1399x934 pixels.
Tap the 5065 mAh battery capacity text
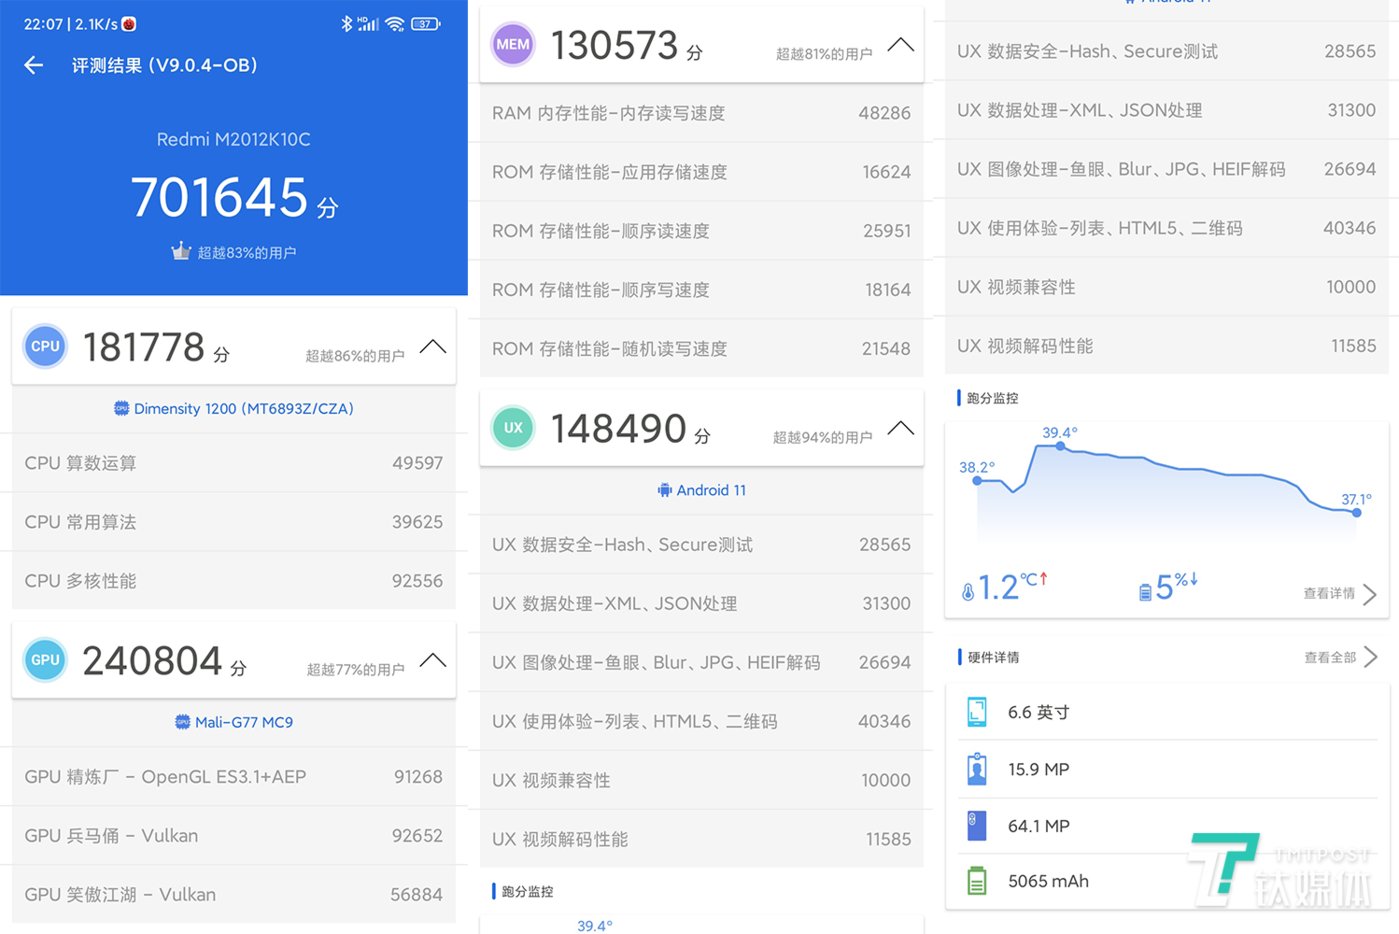click(1048, 881)
